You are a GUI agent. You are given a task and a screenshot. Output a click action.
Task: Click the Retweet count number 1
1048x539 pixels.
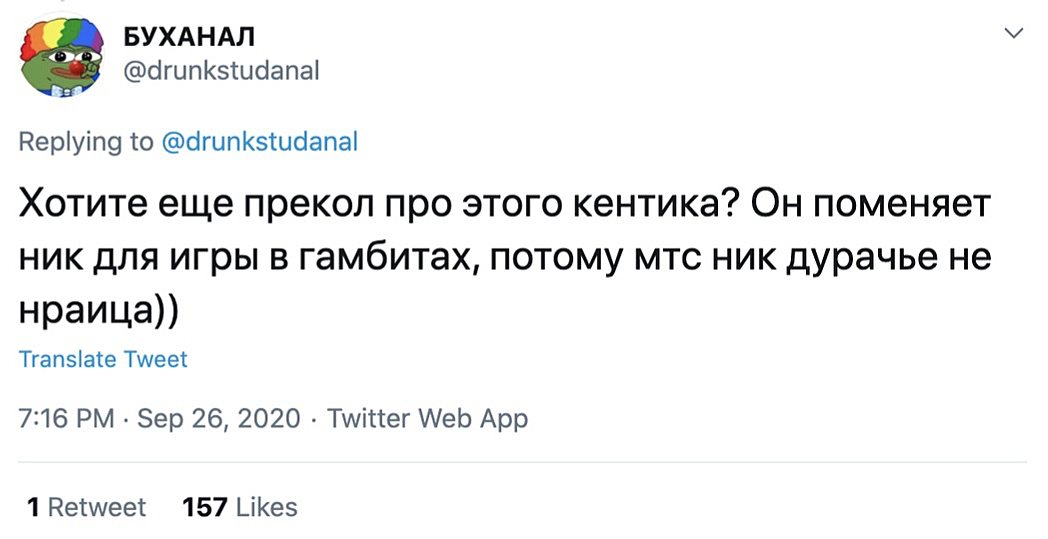tap(33, 507)
